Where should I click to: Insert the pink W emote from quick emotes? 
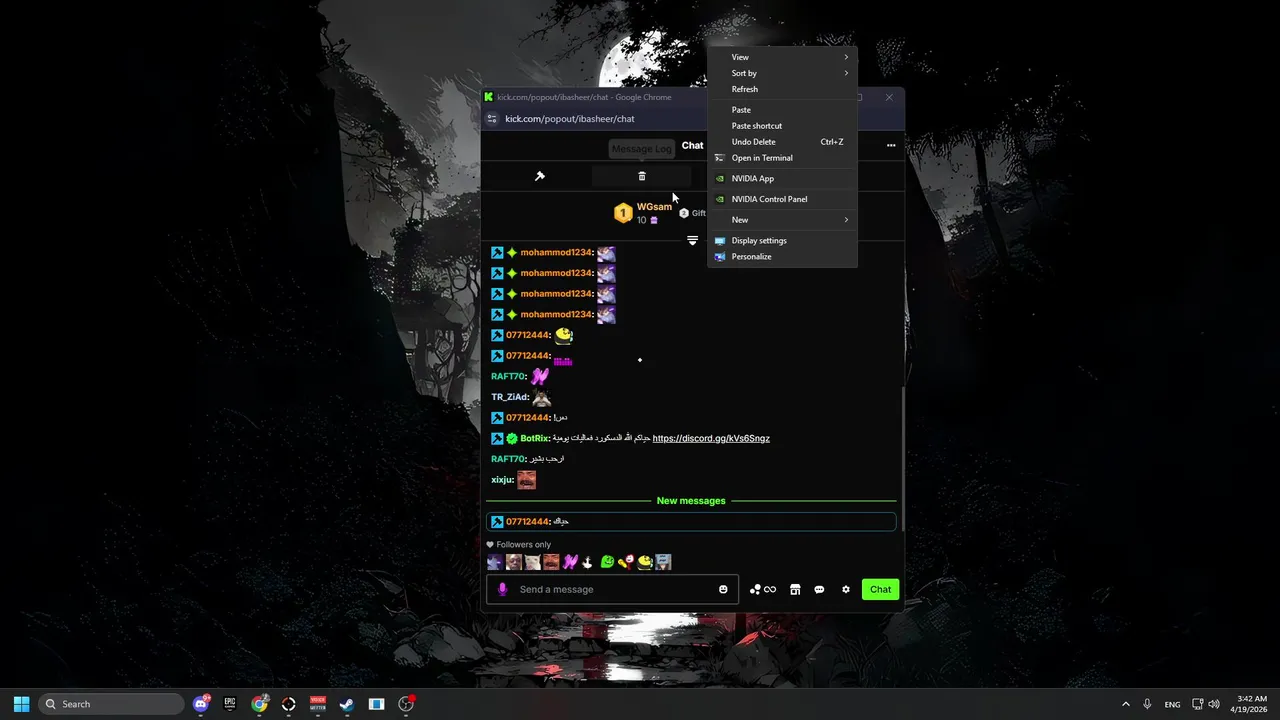570,562
